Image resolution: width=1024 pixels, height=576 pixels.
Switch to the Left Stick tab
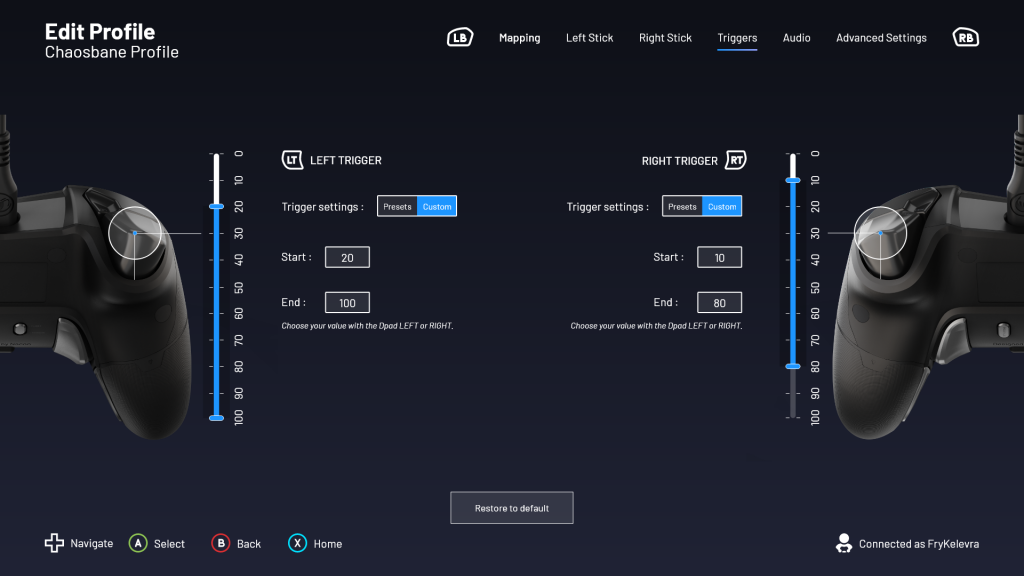[589, 38]
